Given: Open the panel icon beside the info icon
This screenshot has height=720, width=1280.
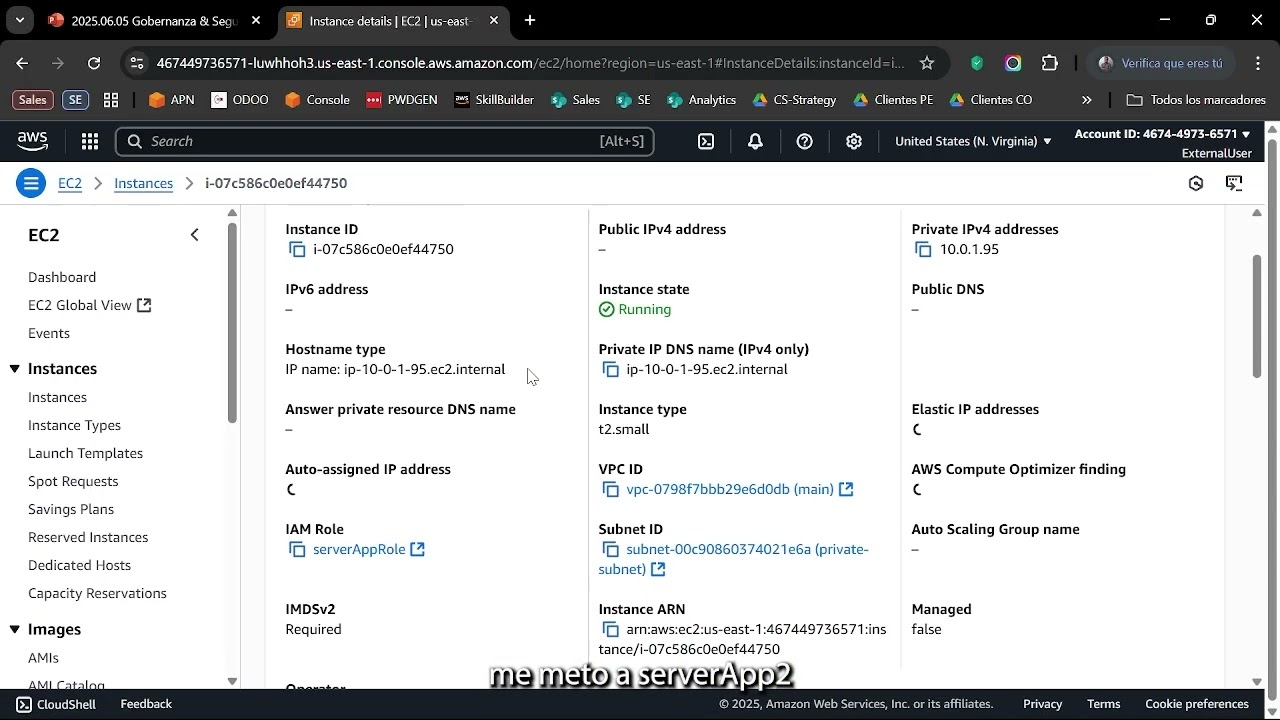Looking at the screenshot, I should pyautogui.click(x=1234, y=183).
